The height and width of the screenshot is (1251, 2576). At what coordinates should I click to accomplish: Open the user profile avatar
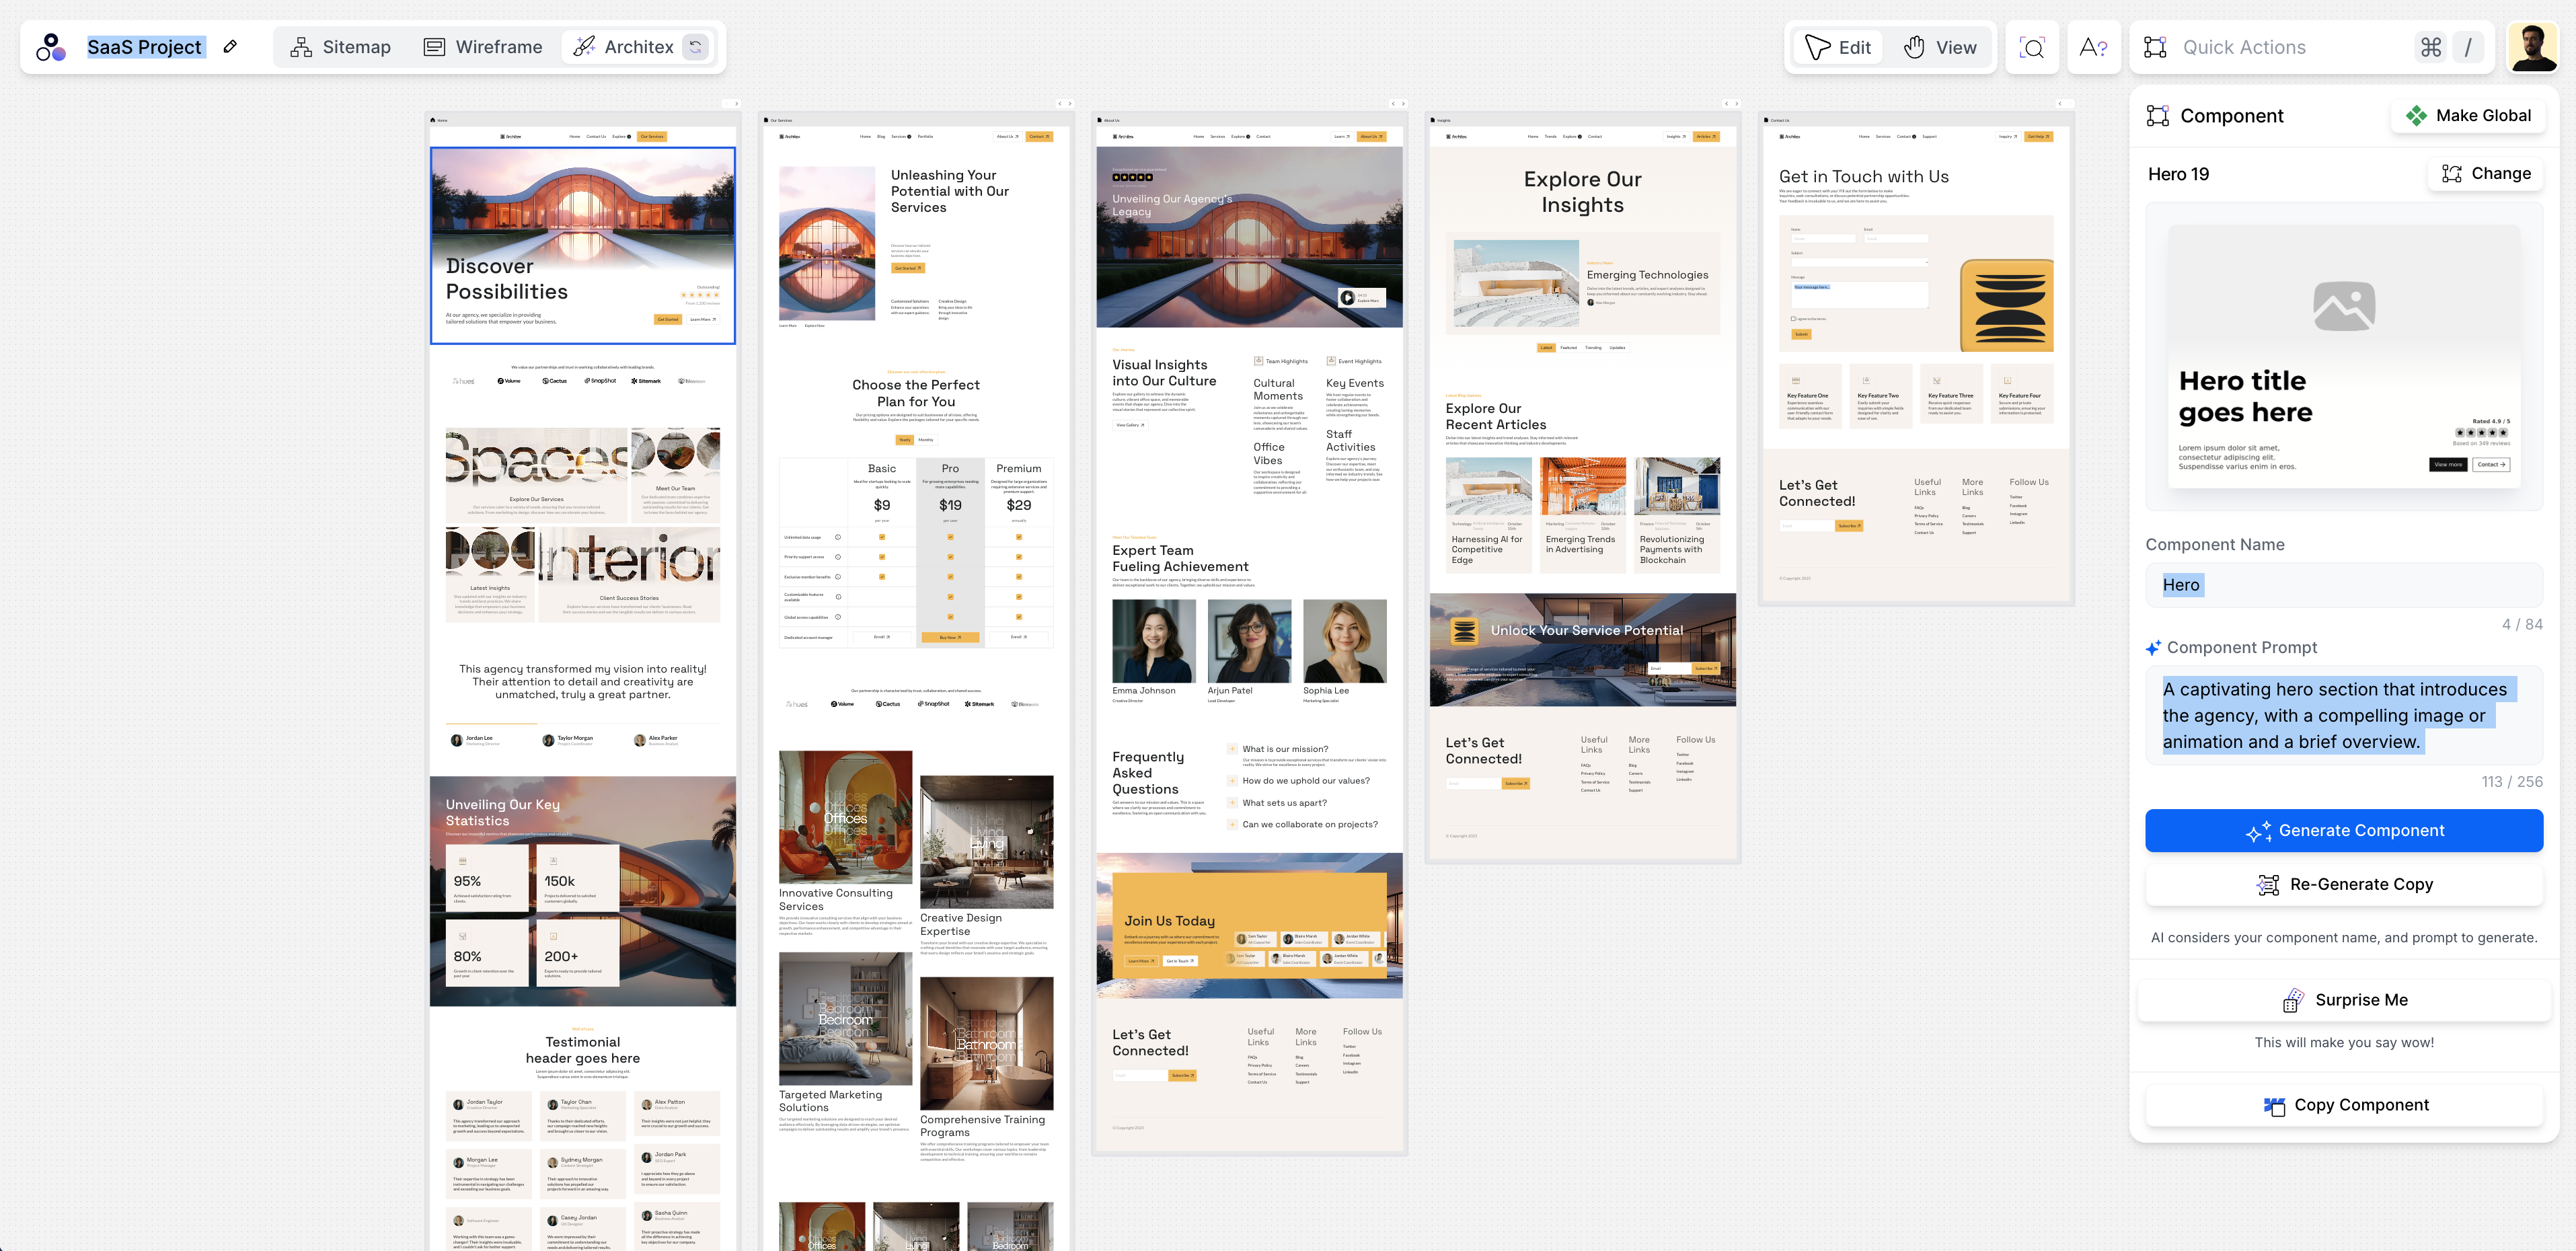click(2532, 47)
